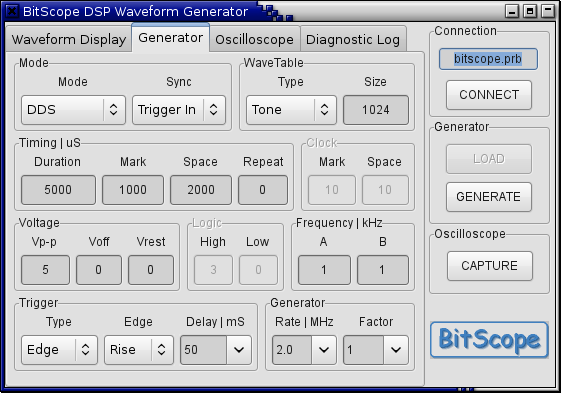Click the Rate value field showing 2.0

pos(292,350)
